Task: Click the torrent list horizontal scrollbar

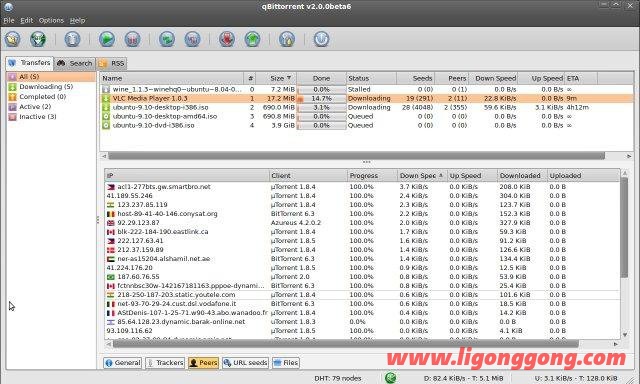Action: tap(356, 156)
